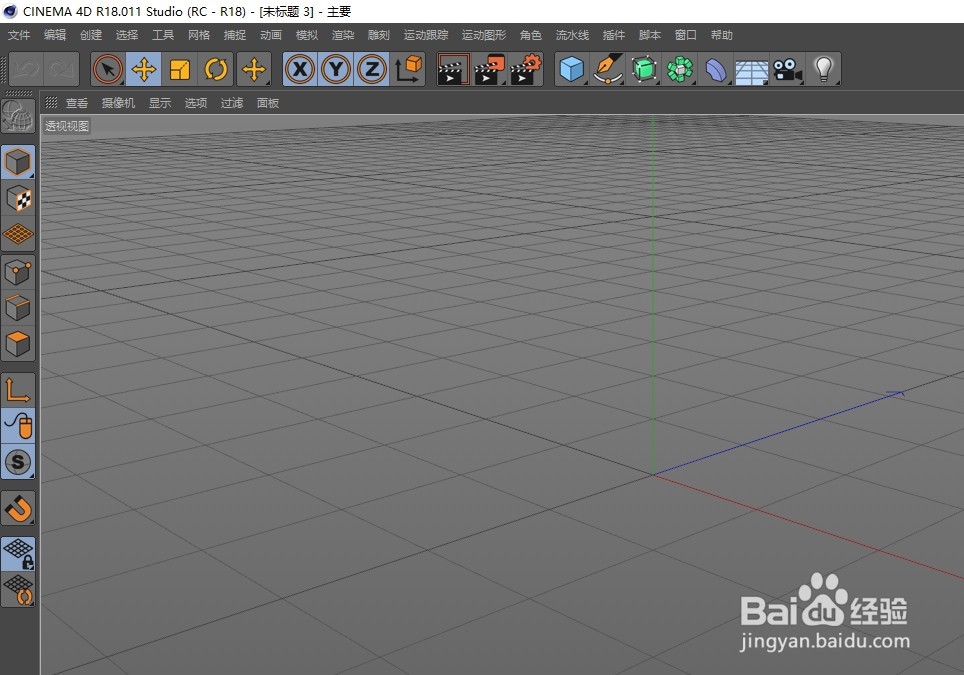
Task: Open the 插件 menu
Action: [614, 35]
